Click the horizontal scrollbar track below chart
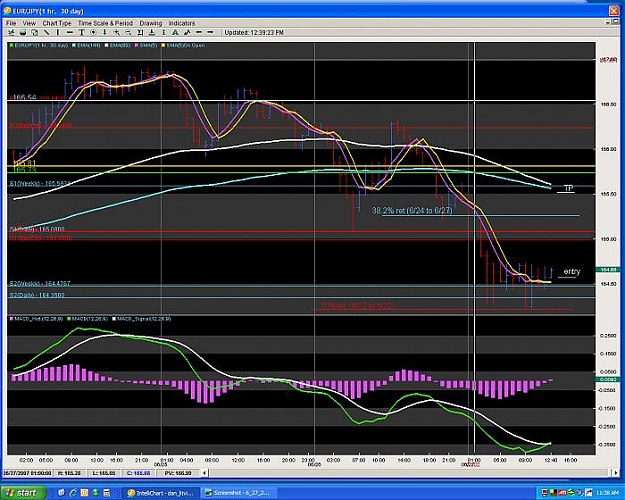 (x=410, y=473)
